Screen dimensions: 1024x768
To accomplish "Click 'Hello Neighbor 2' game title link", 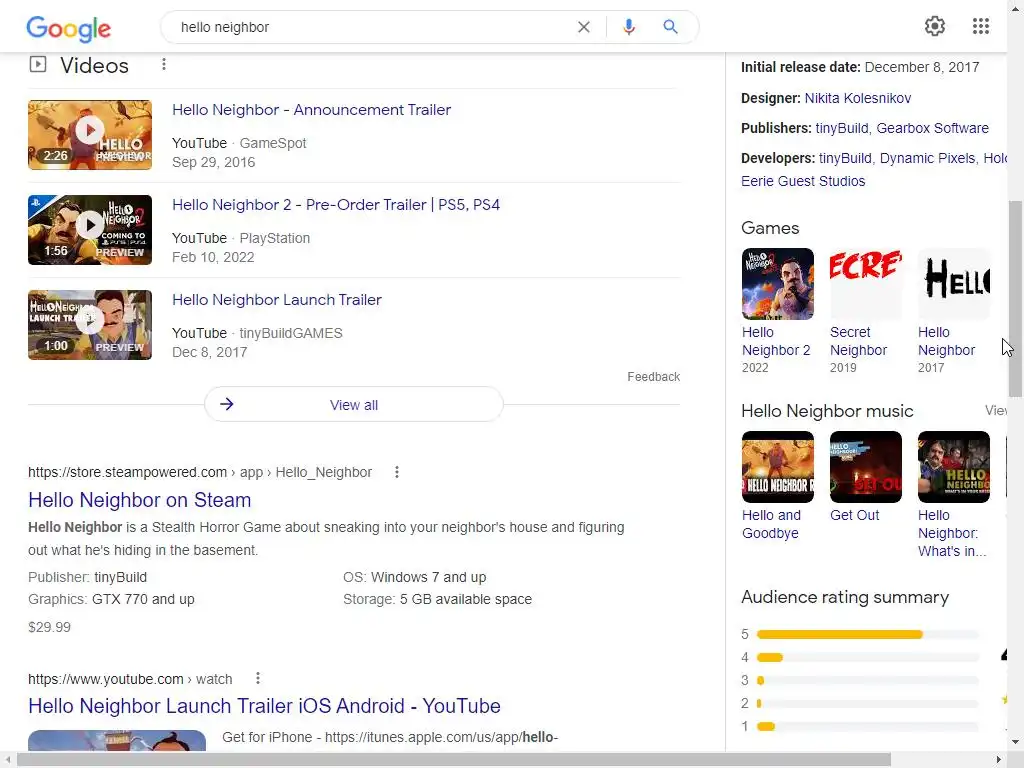I will click(776, 341).
